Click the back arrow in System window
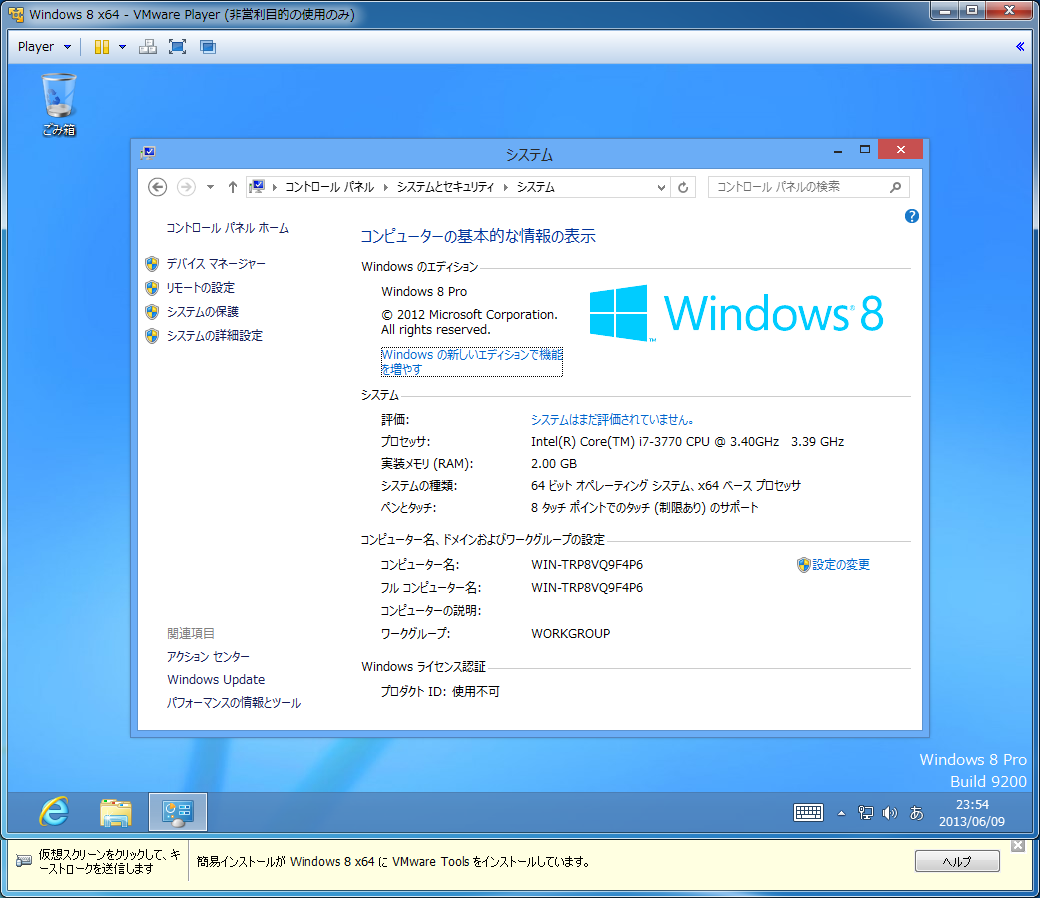Viewport: 1040px width, 898px height. coord(157,187)
